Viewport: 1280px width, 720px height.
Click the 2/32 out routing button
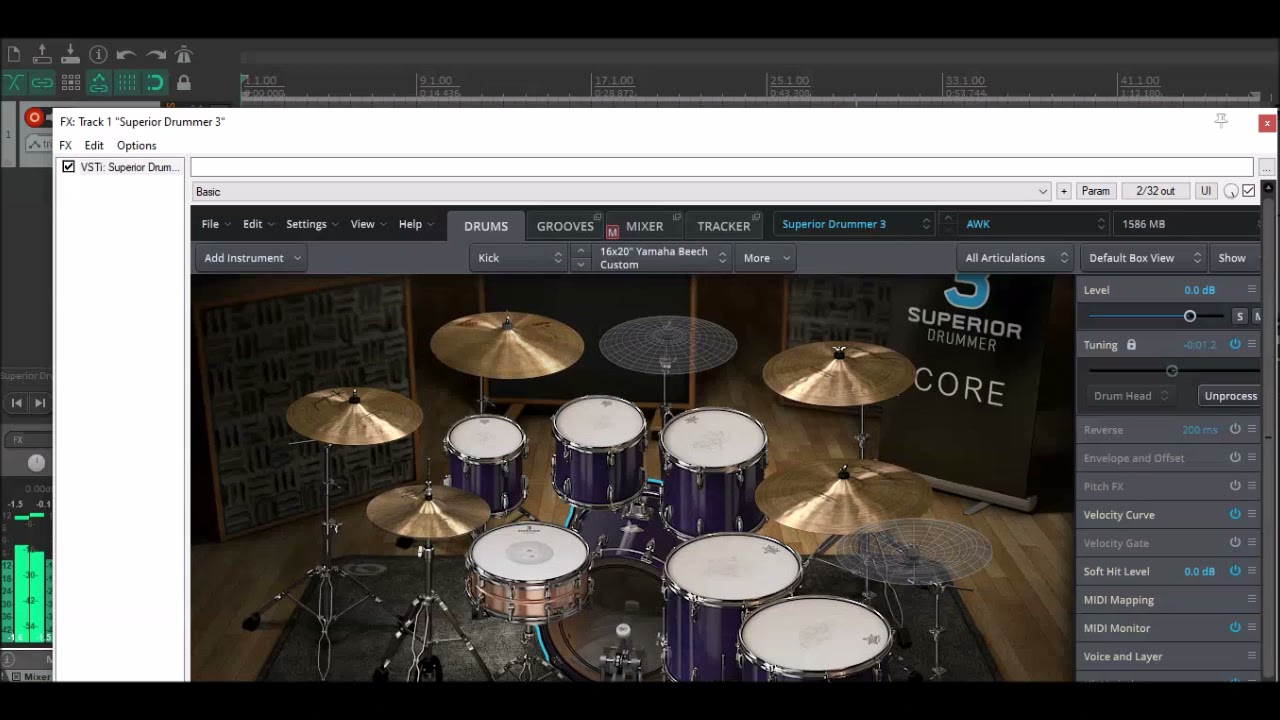pyautogui.click(x=1155, y=191)
